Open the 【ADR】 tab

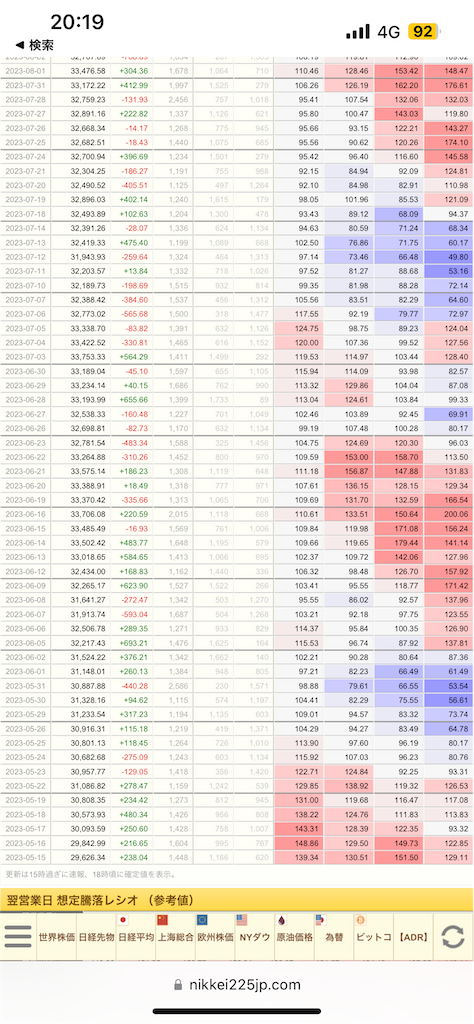[x=413, y=936]
